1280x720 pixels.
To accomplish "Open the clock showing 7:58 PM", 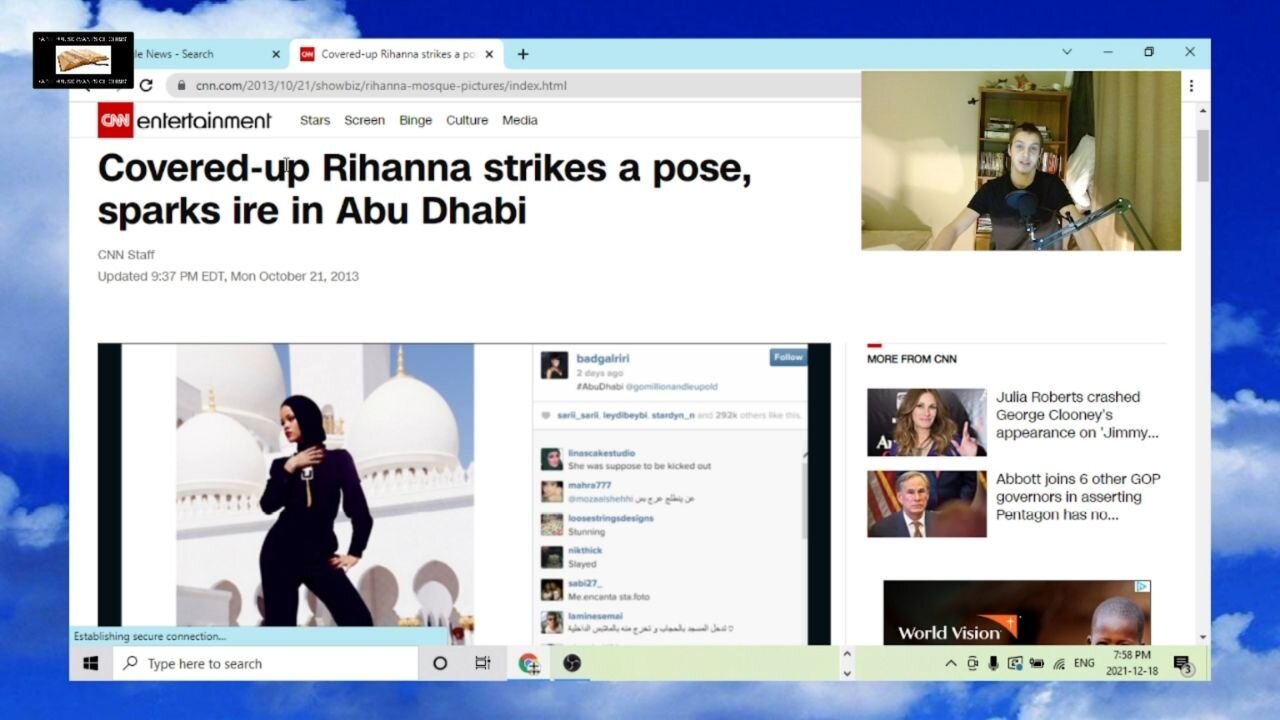I will pyautogui.click(x=1131, y=663).
